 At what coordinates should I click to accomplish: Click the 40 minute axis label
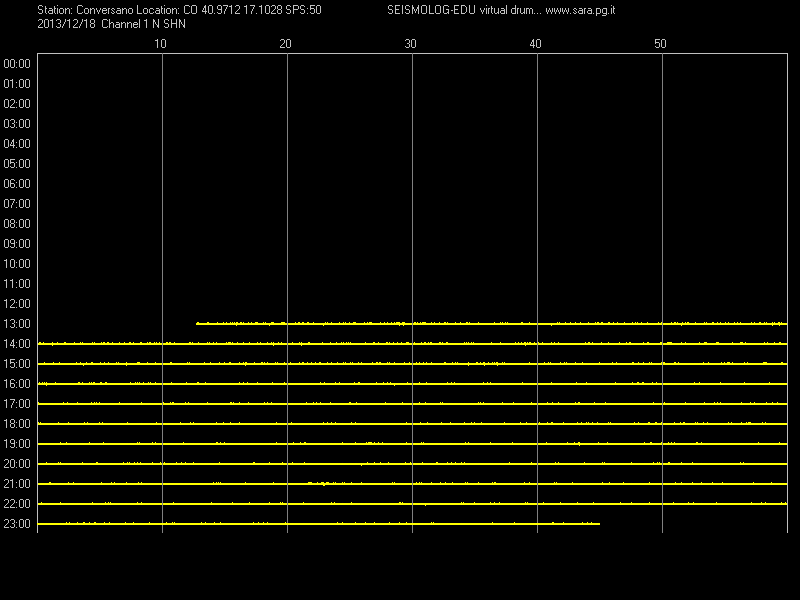535,44
